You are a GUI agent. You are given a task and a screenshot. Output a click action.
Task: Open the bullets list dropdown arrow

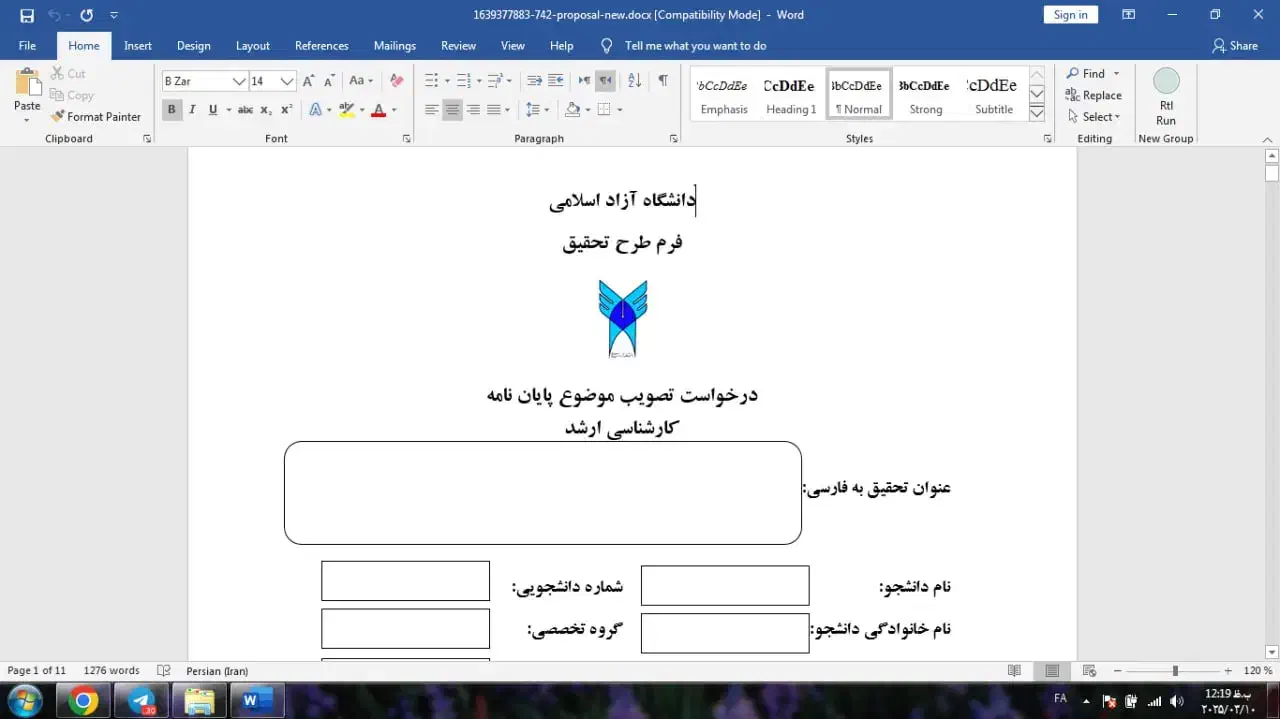(x=447, y=81)
